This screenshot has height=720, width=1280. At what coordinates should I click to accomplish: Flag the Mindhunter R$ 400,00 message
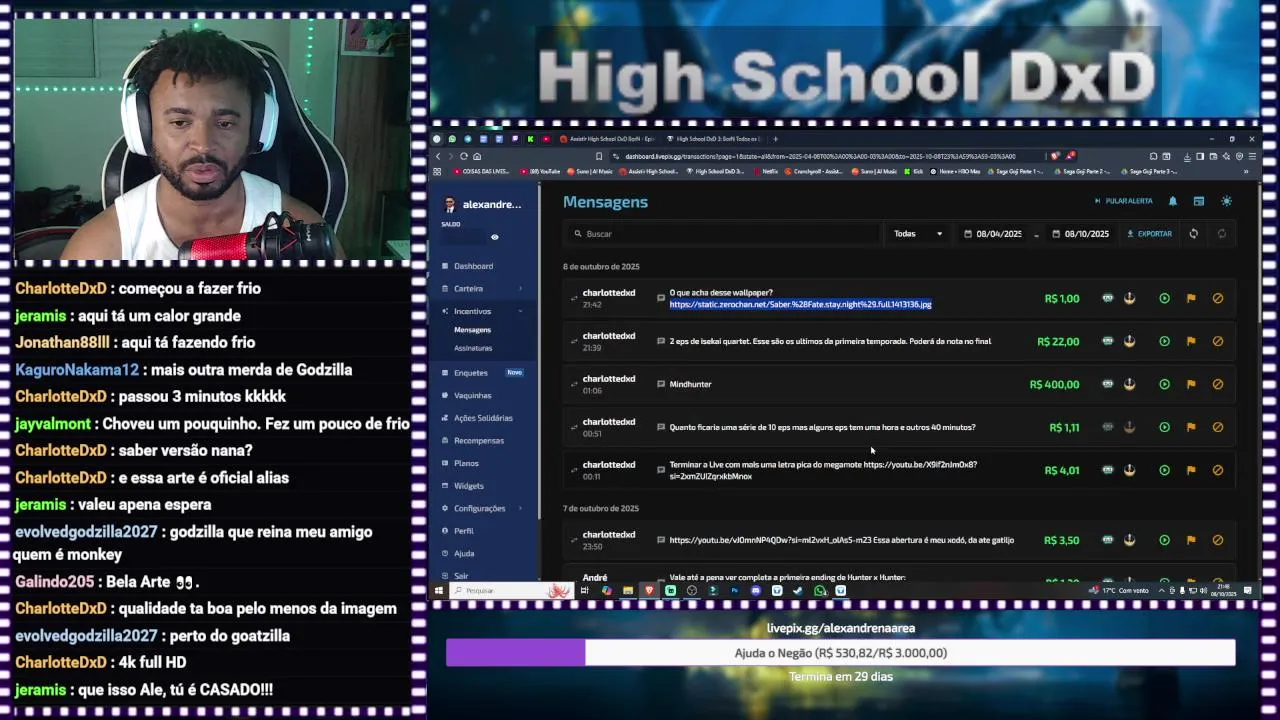1191,384
